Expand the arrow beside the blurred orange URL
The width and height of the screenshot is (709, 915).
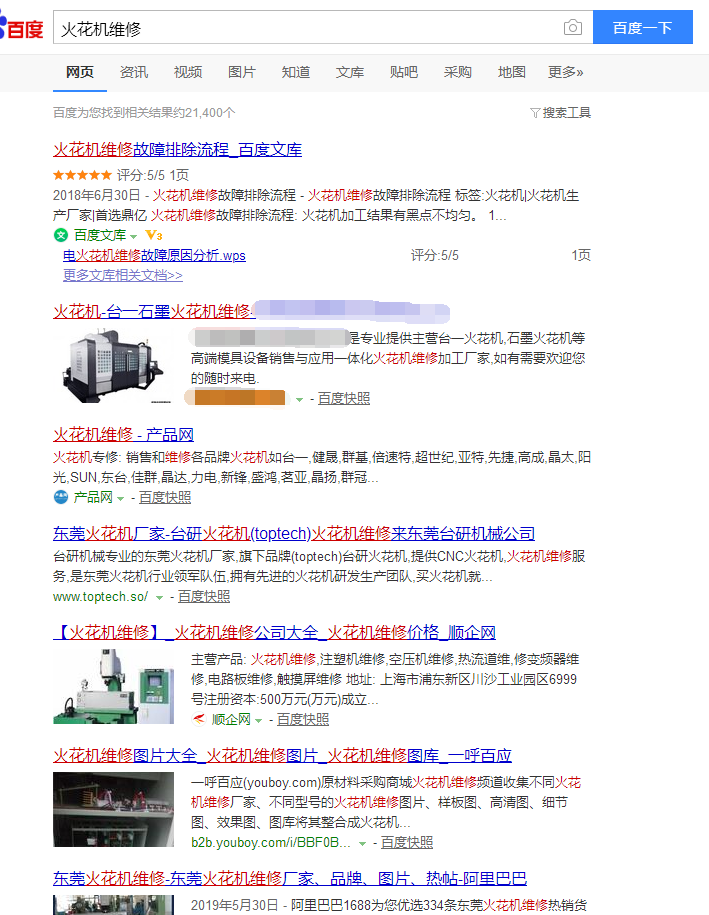pos(299,400)
